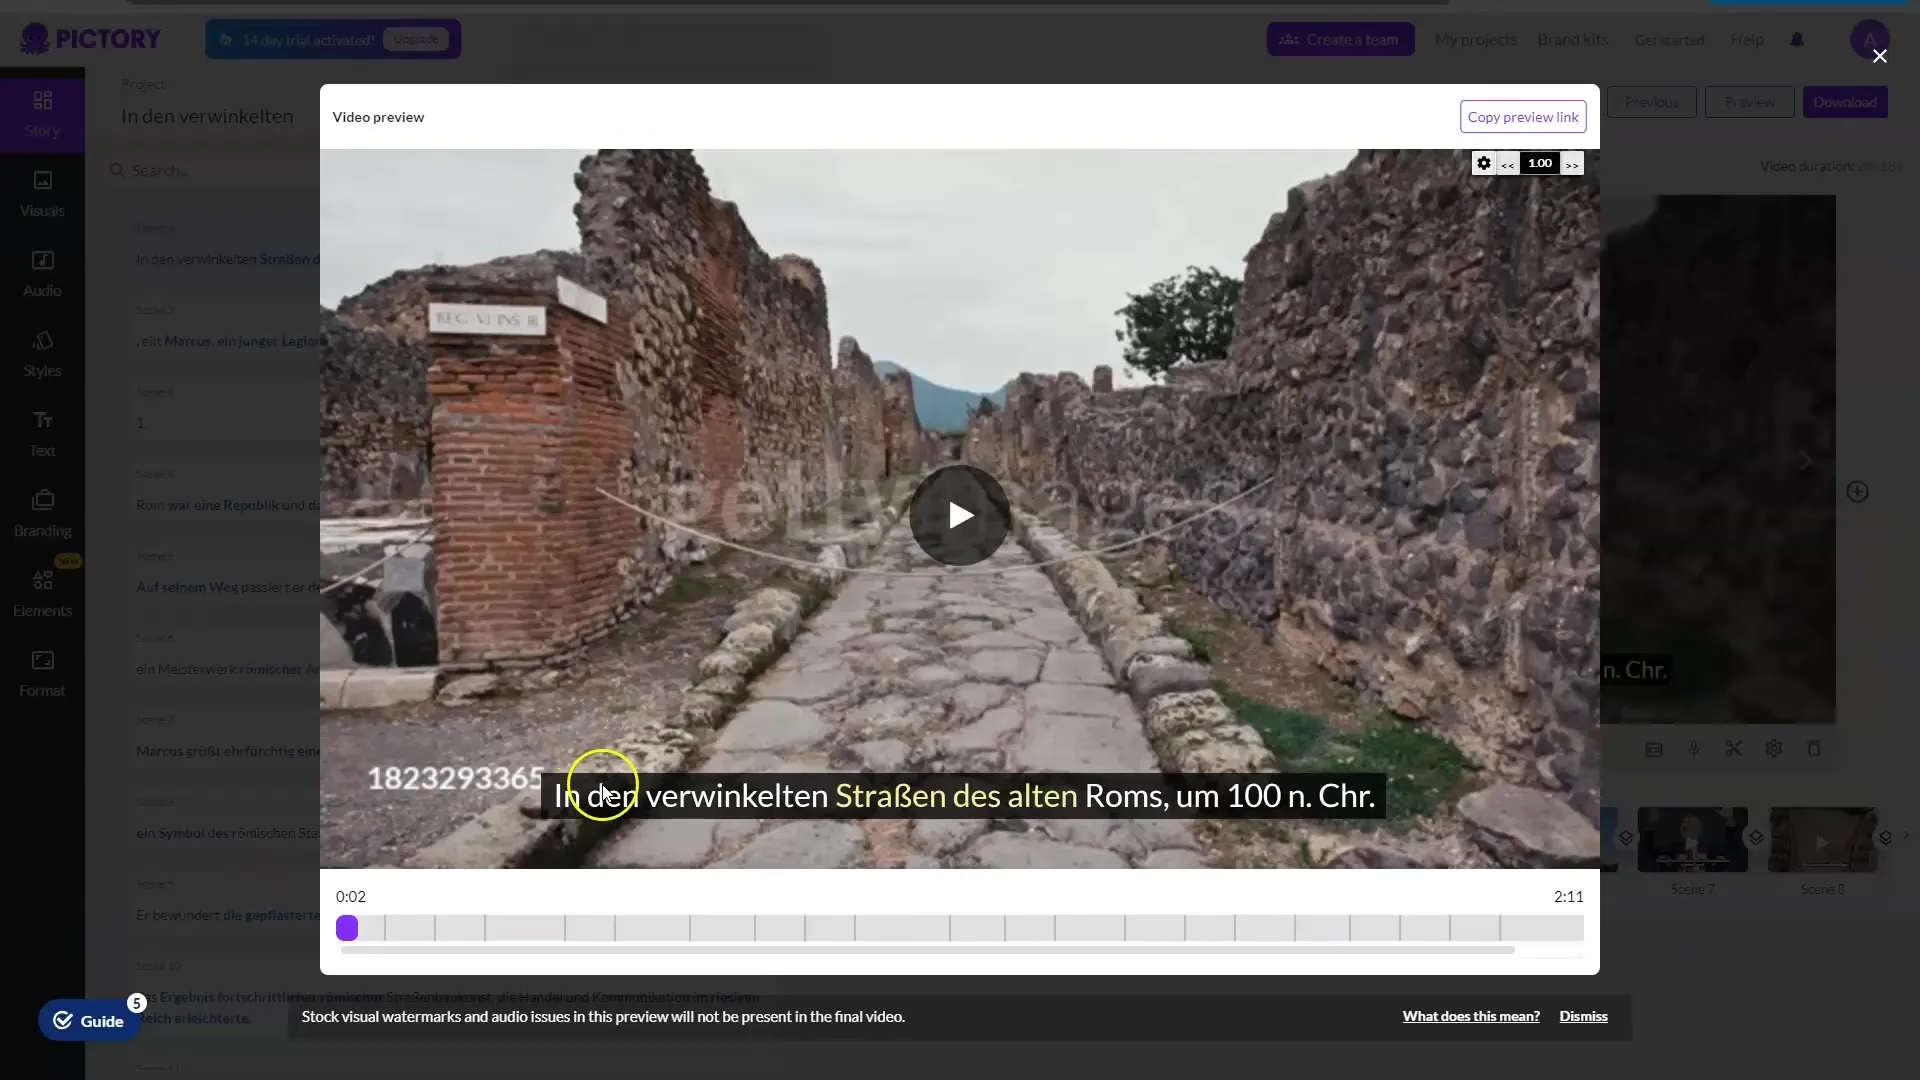This screenshot has height=1080, width=1920.
Task: Open the Visuals panel in sidebar
Action: pyautogui.click(x=42, y=194)
